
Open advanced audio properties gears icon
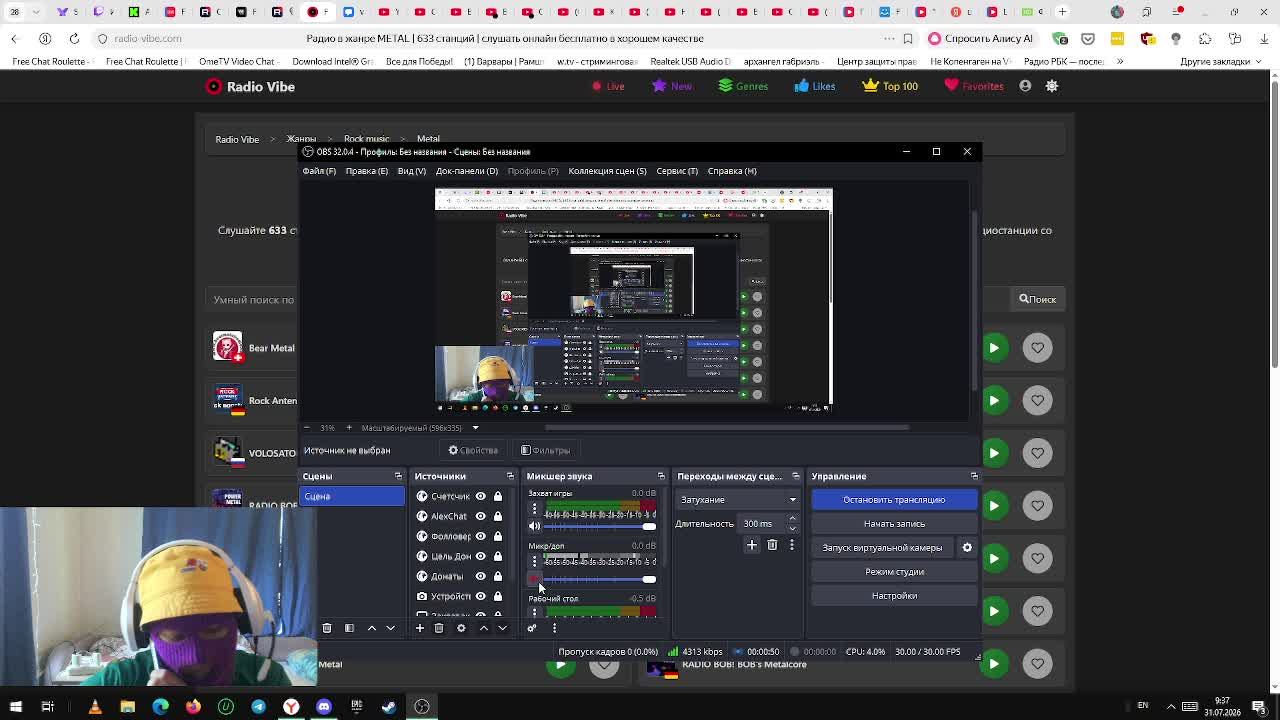click(532, 628)
